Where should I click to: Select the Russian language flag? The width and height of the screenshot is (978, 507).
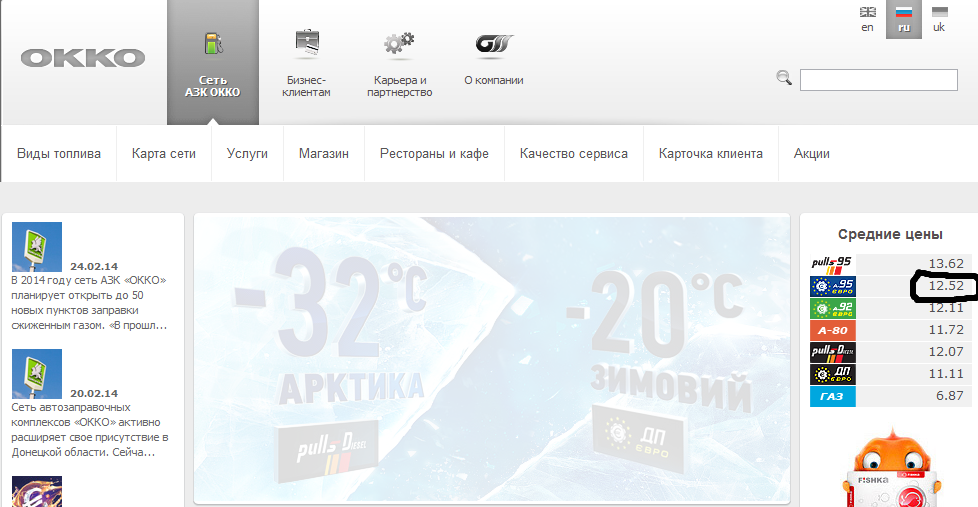(904, 18)
